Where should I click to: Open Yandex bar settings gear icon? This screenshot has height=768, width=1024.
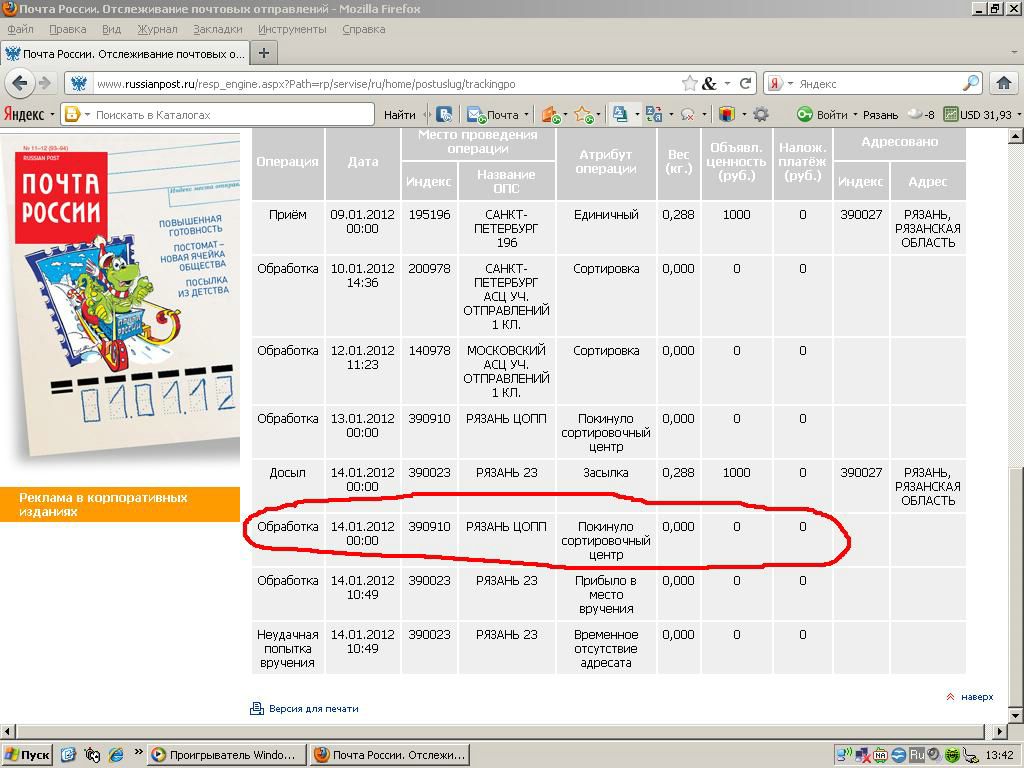(761, 115)
